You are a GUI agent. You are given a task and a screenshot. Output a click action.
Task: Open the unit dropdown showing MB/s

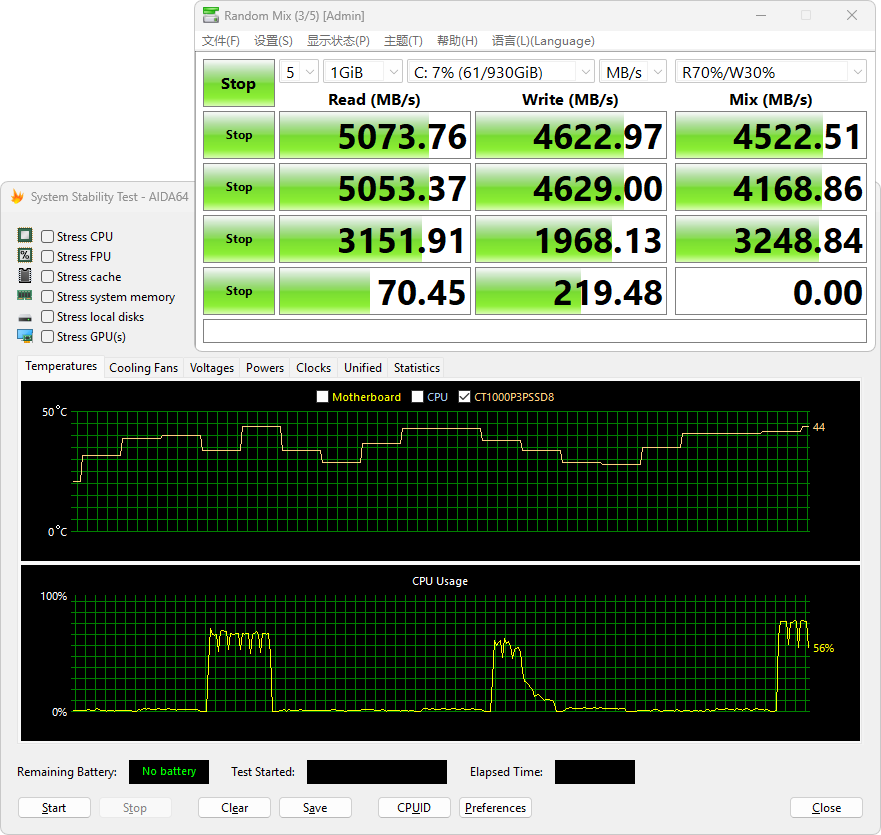[633, 72]
